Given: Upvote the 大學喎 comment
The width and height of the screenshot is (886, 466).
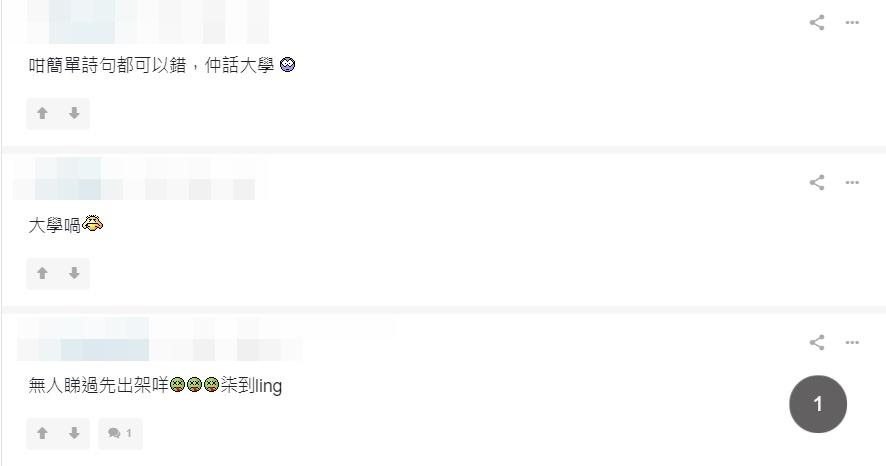Looking at the screenshot, I should (42, 273).
